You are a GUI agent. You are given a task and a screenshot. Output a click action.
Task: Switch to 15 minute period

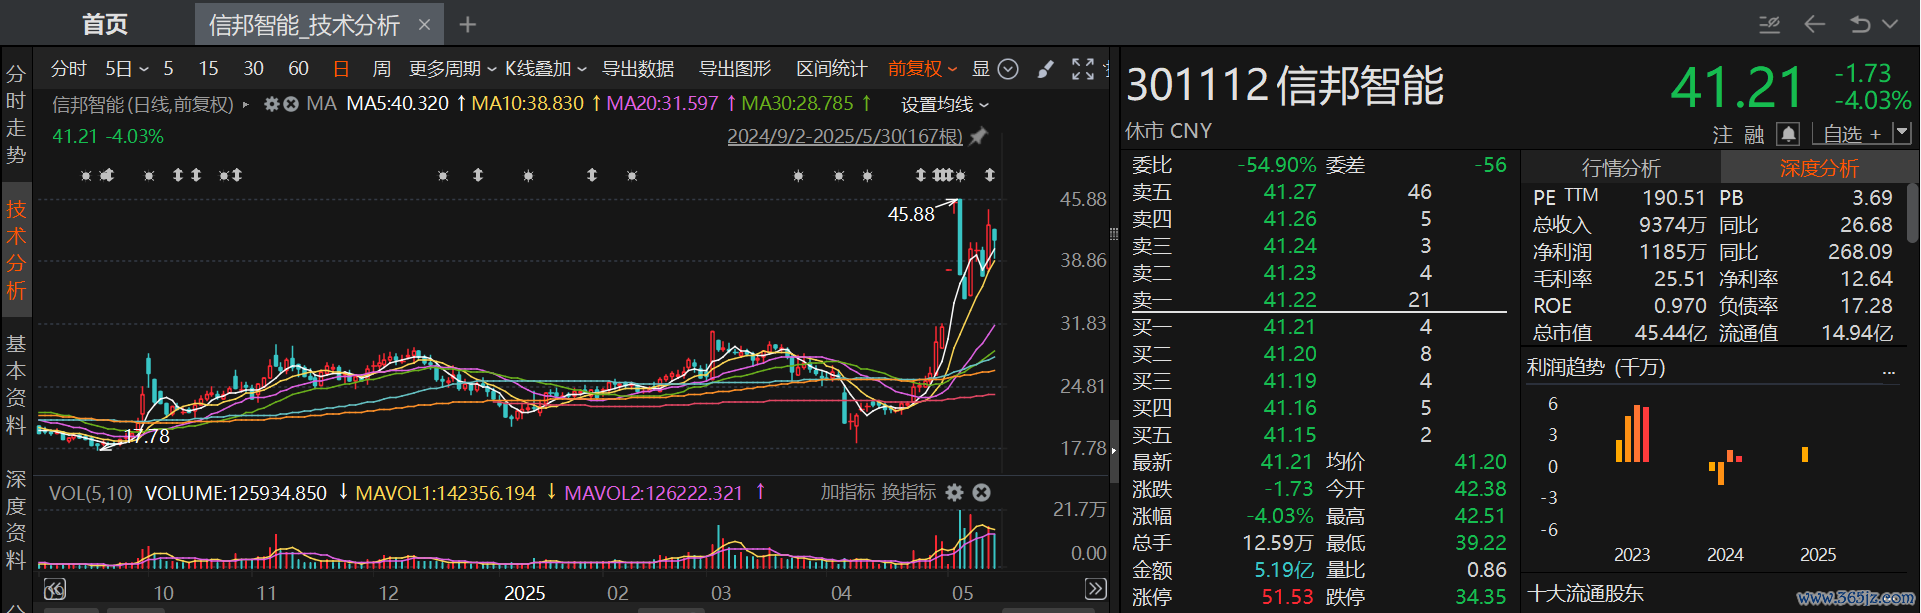tap(208, 69)
